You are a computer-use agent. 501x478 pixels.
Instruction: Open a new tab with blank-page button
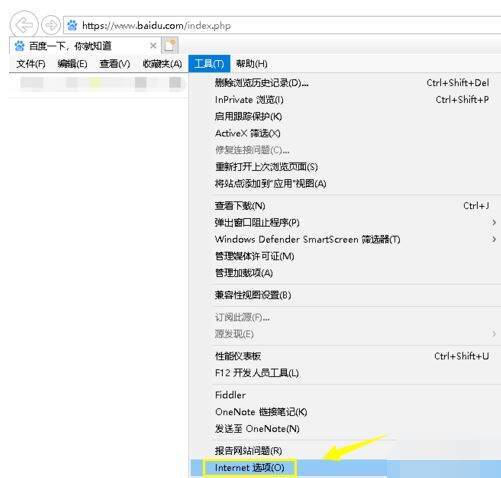point(170,45)
